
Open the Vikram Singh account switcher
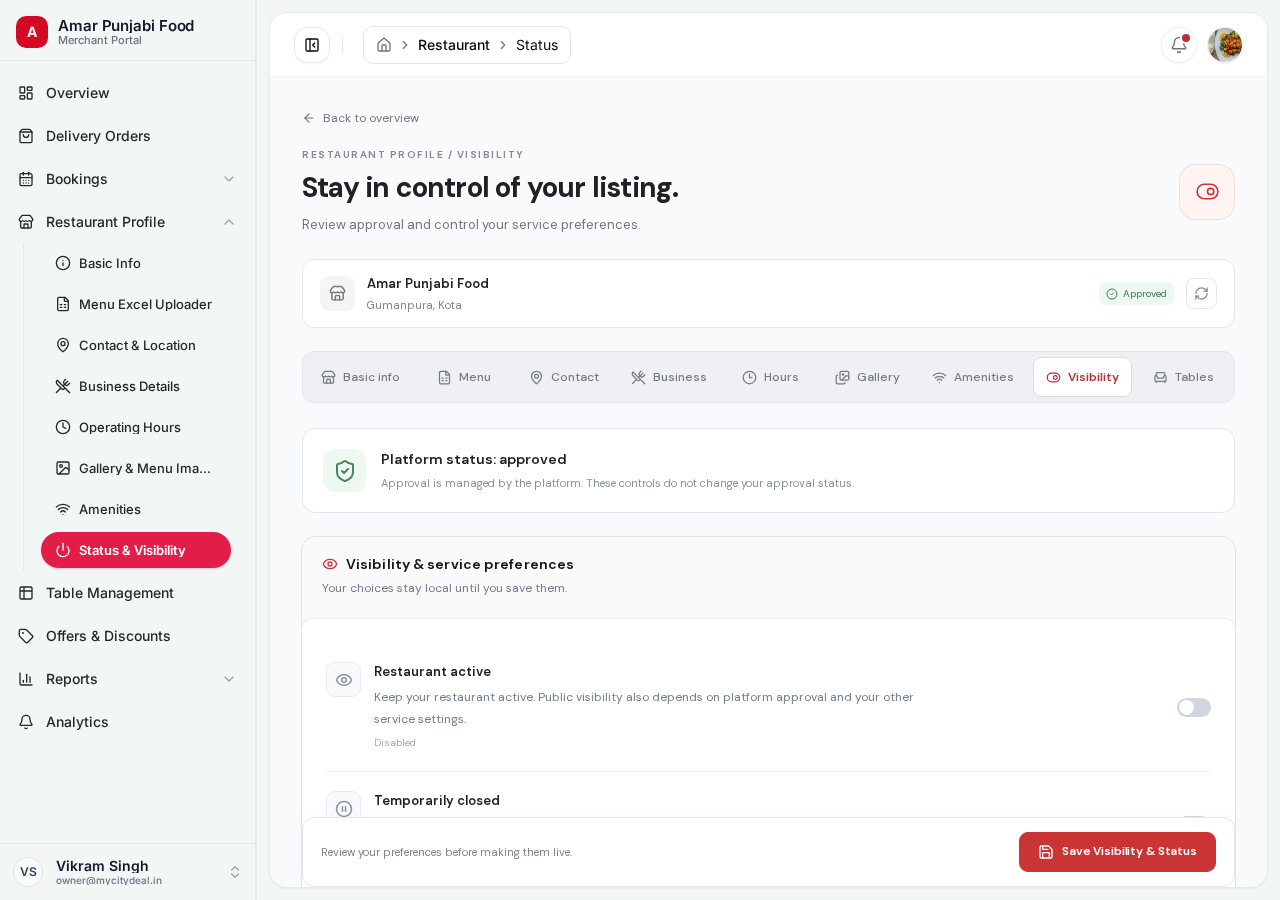128,872
